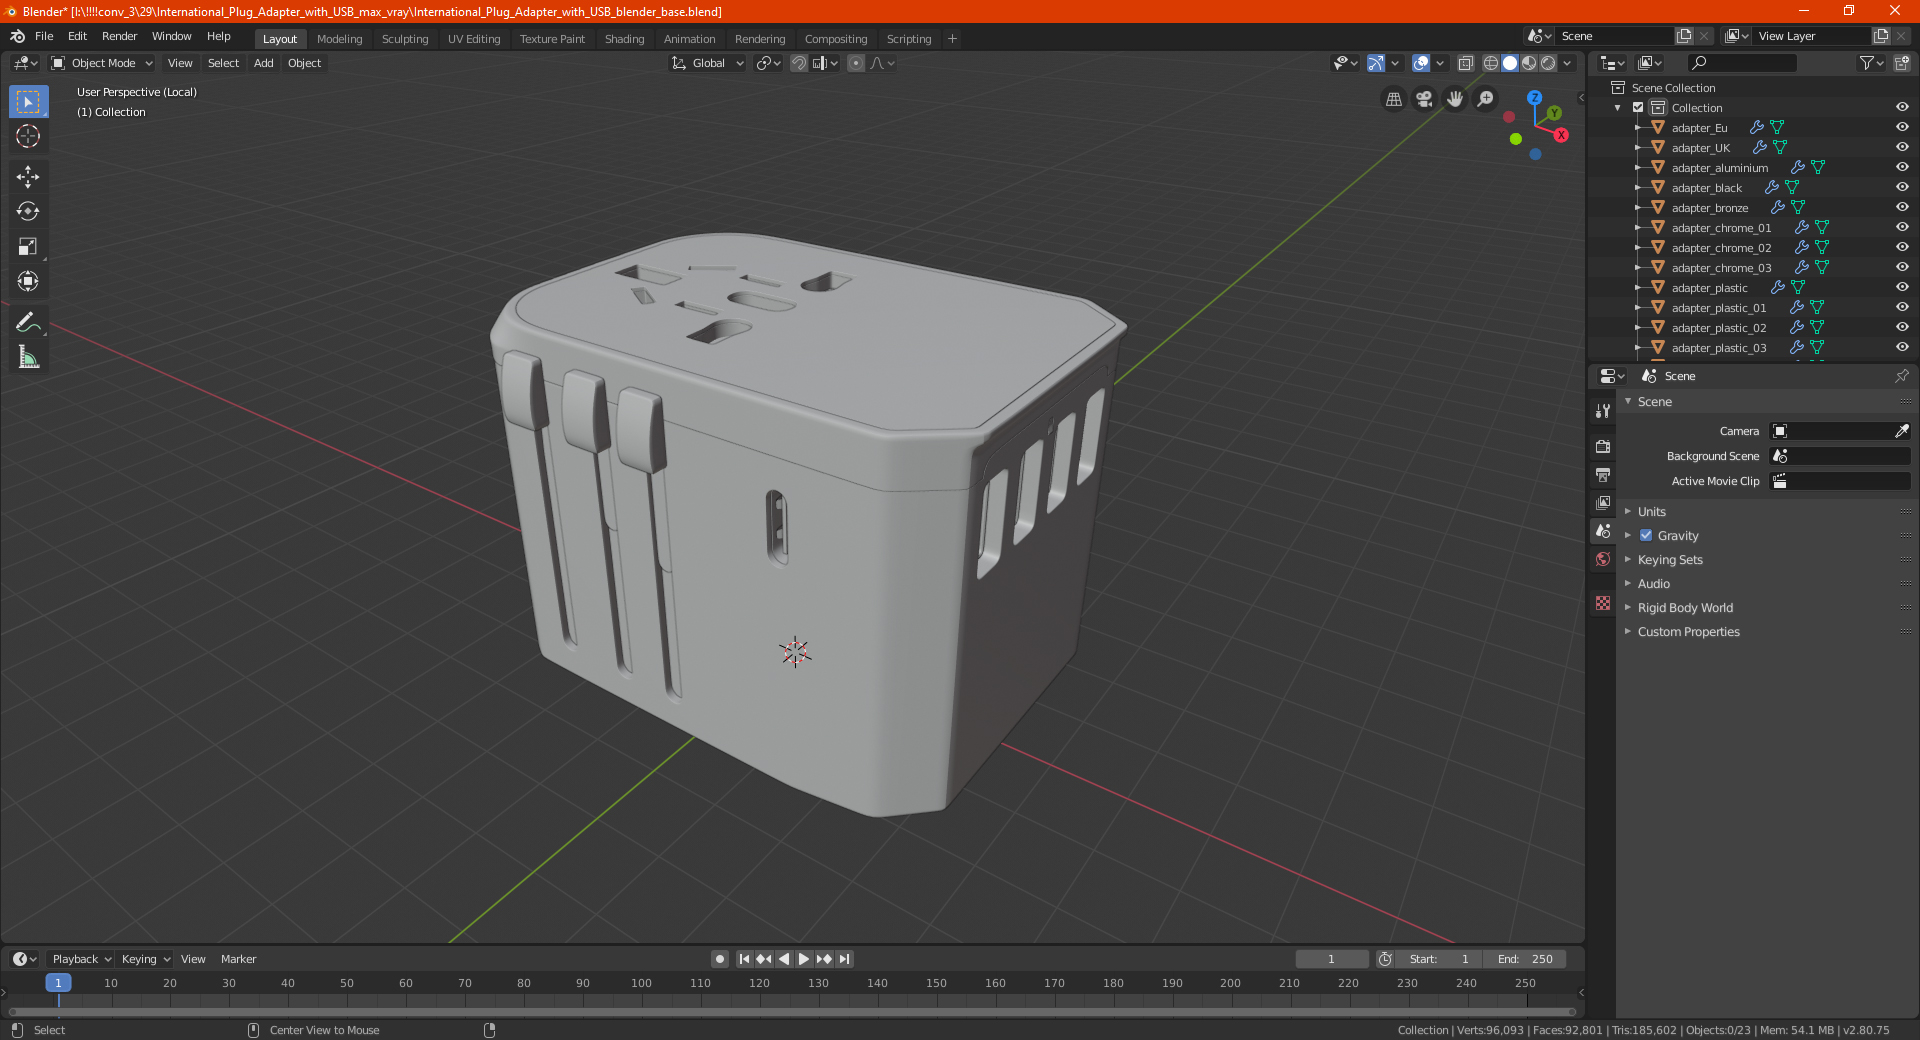Hide adapter_Eu in the outliner
This screenshot has height=1040, width=1920.
(x=1902, y=128)
